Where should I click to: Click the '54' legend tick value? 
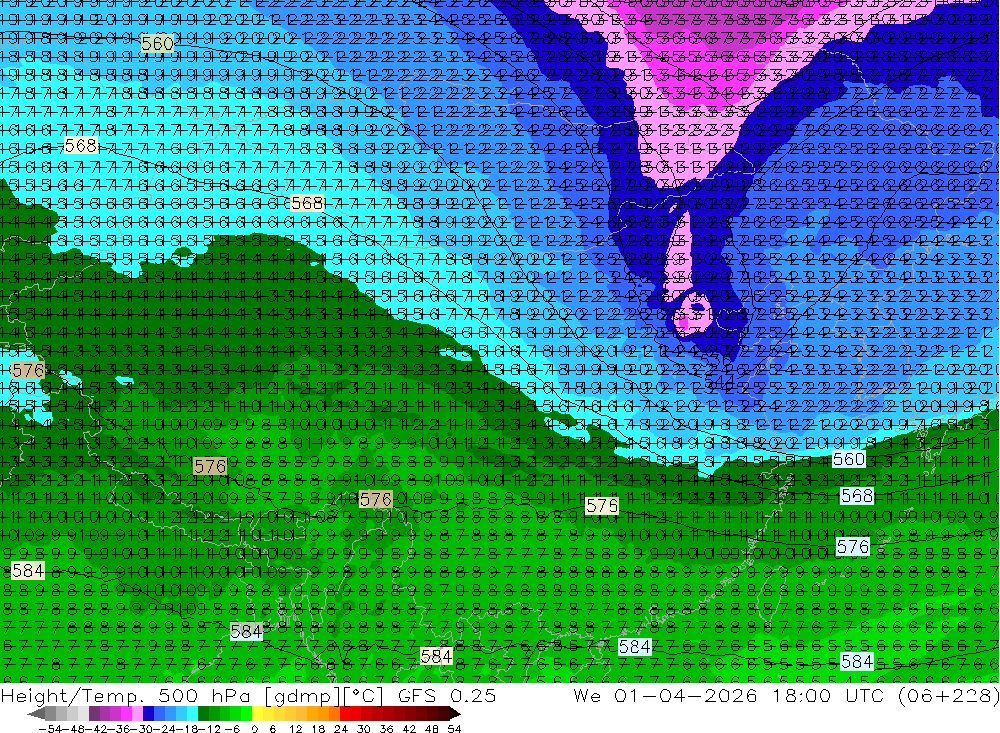(454, 728)
